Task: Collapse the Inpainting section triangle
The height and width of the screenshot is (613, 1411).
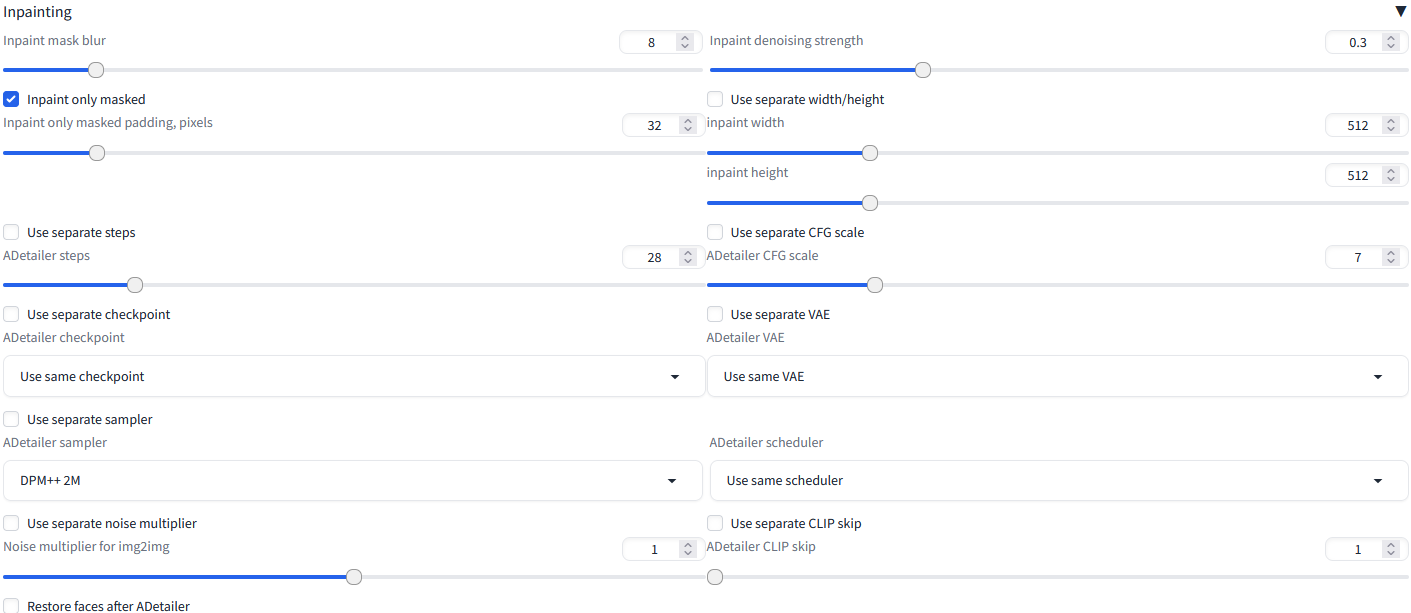Action: (x=1400, y=12)
